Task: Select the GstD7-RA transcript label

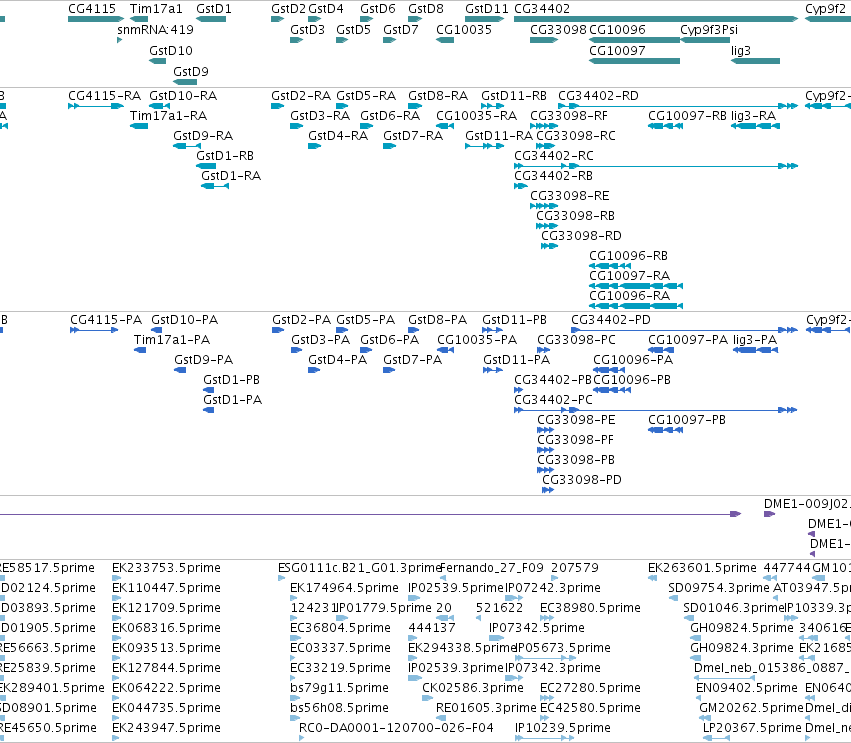Action: [413, 136]
